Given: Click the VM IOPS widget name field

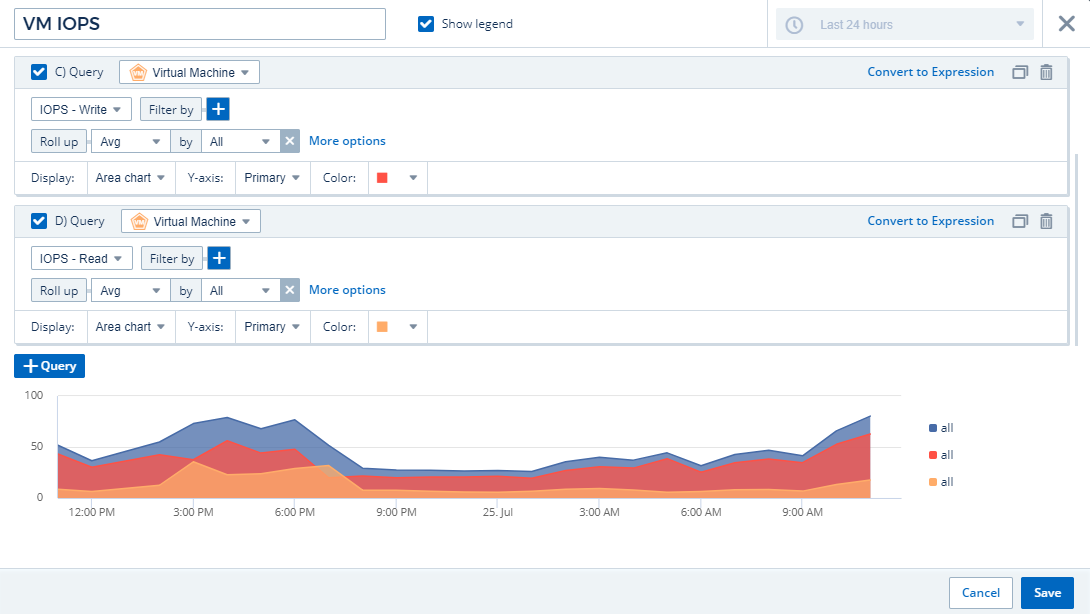Looking at the screenshot, I should pos(200,24).
